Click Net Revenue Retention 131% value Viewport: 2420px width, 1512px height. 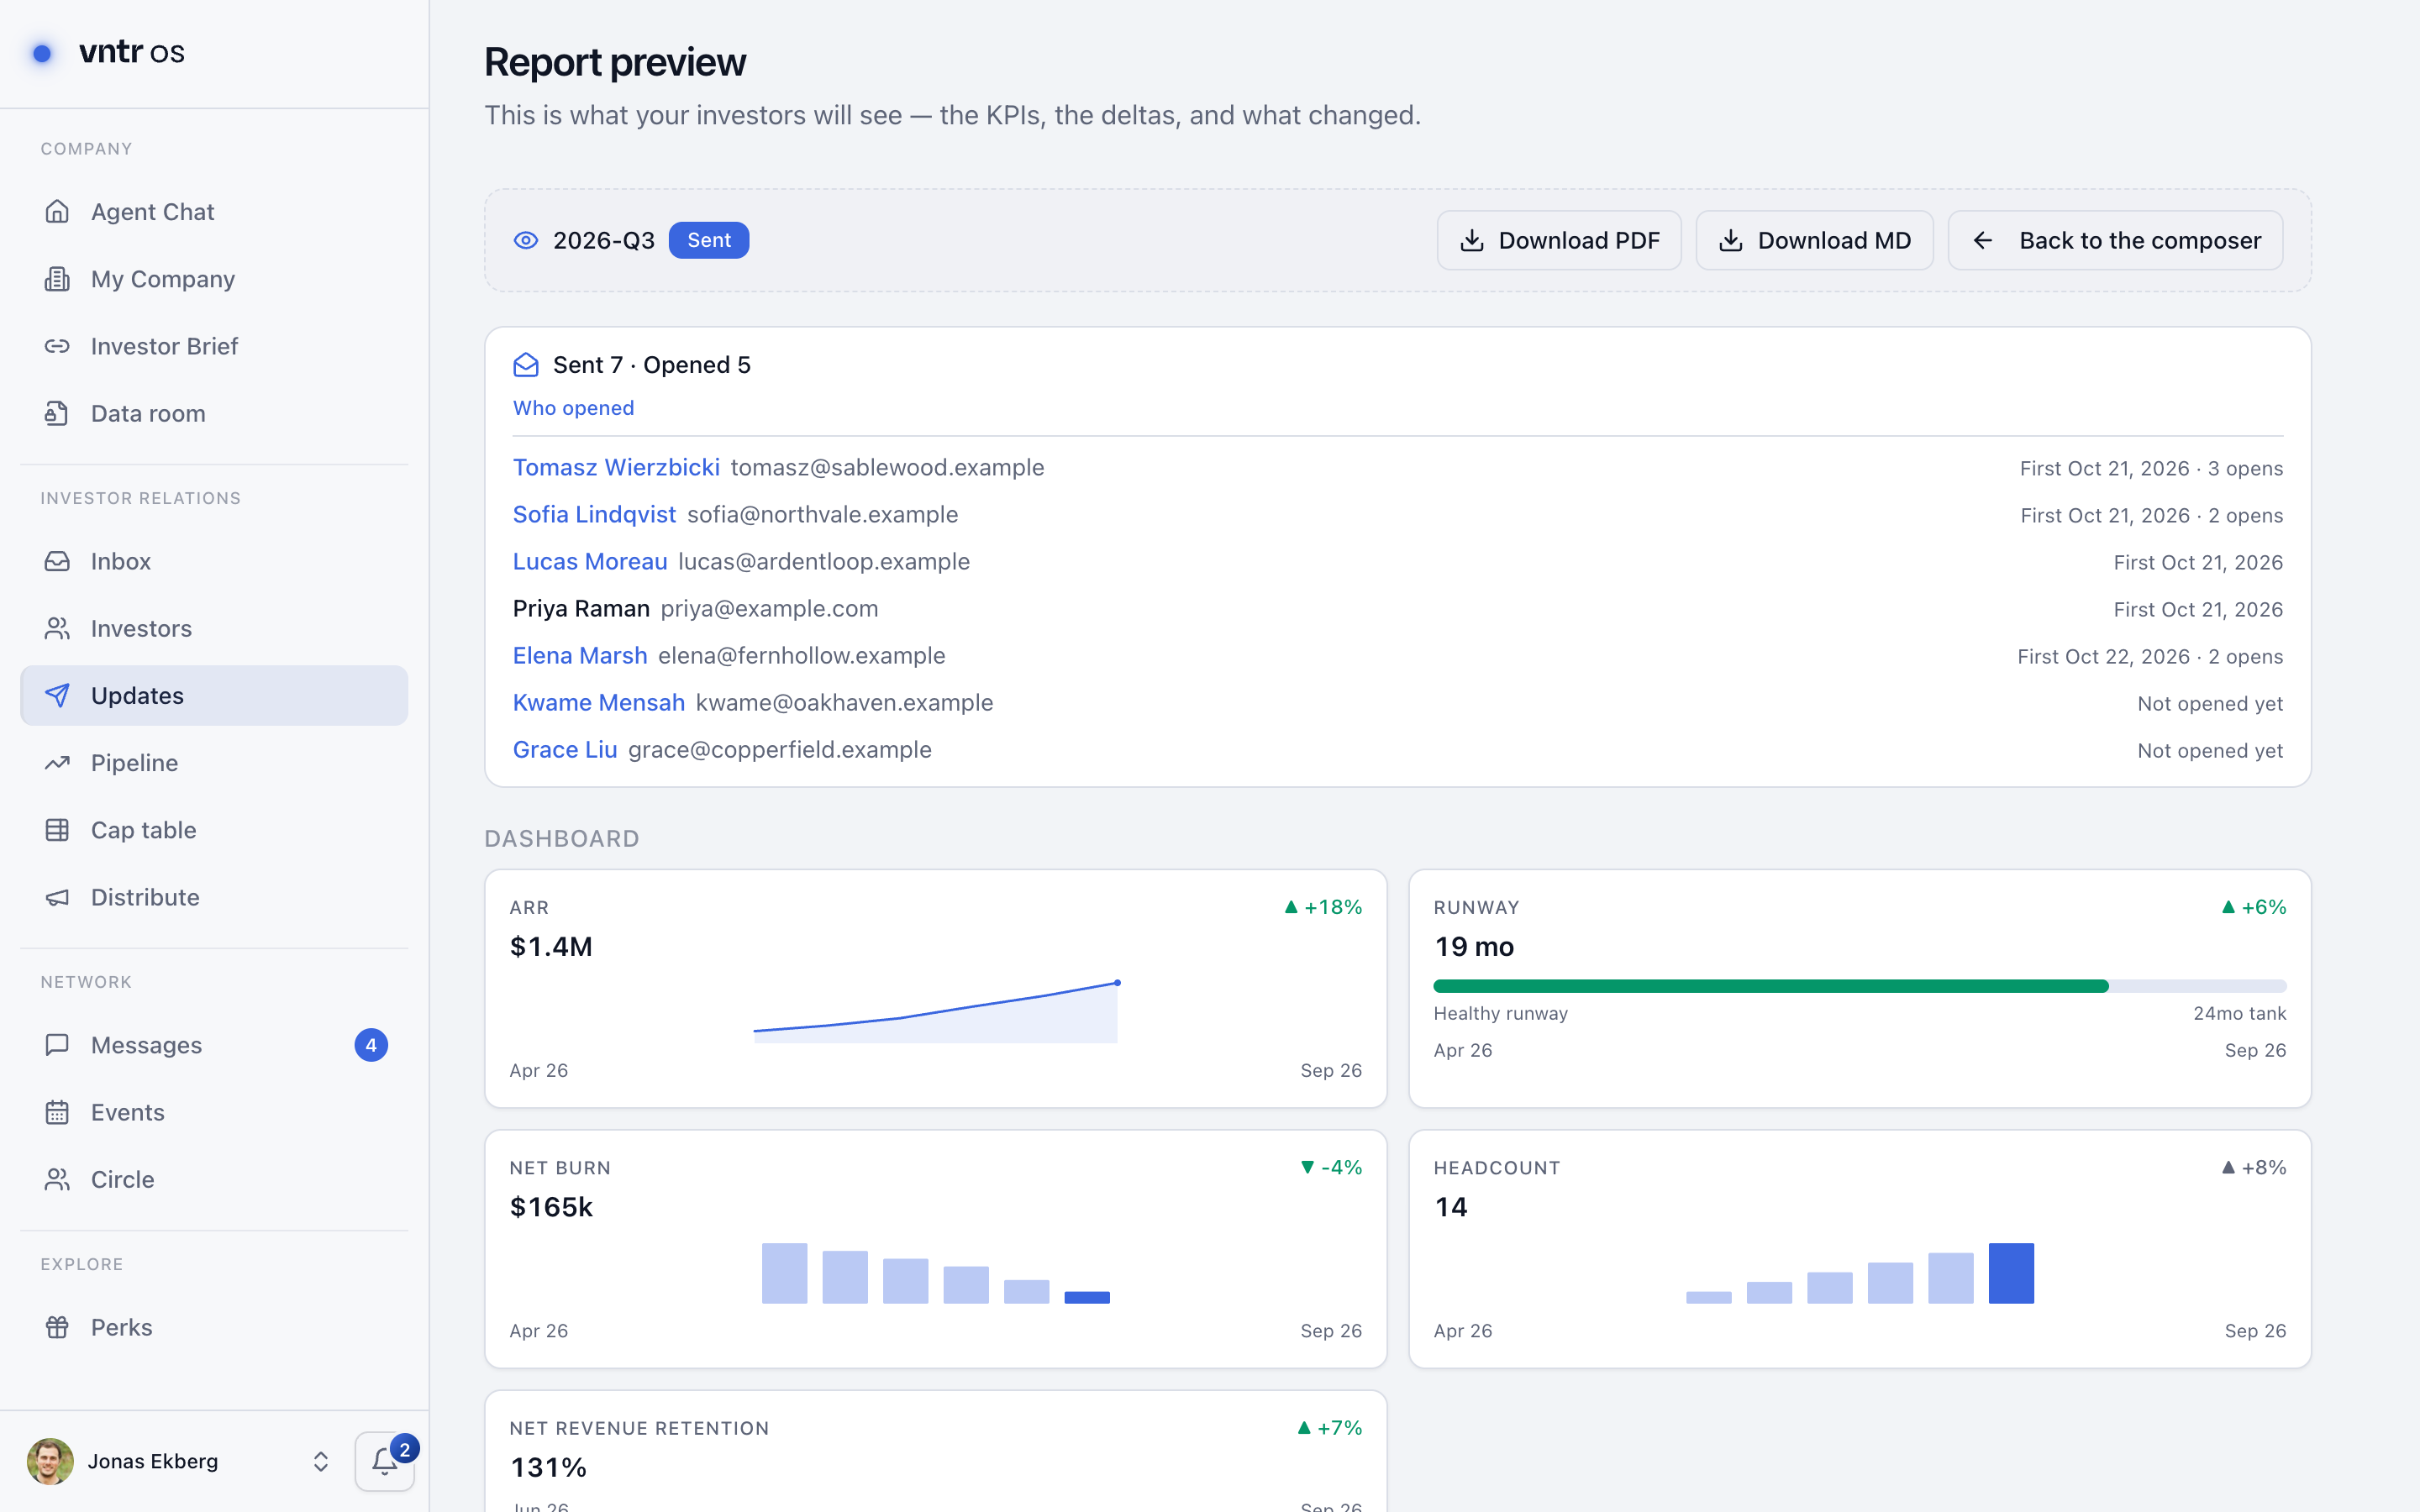point(548,1467)
